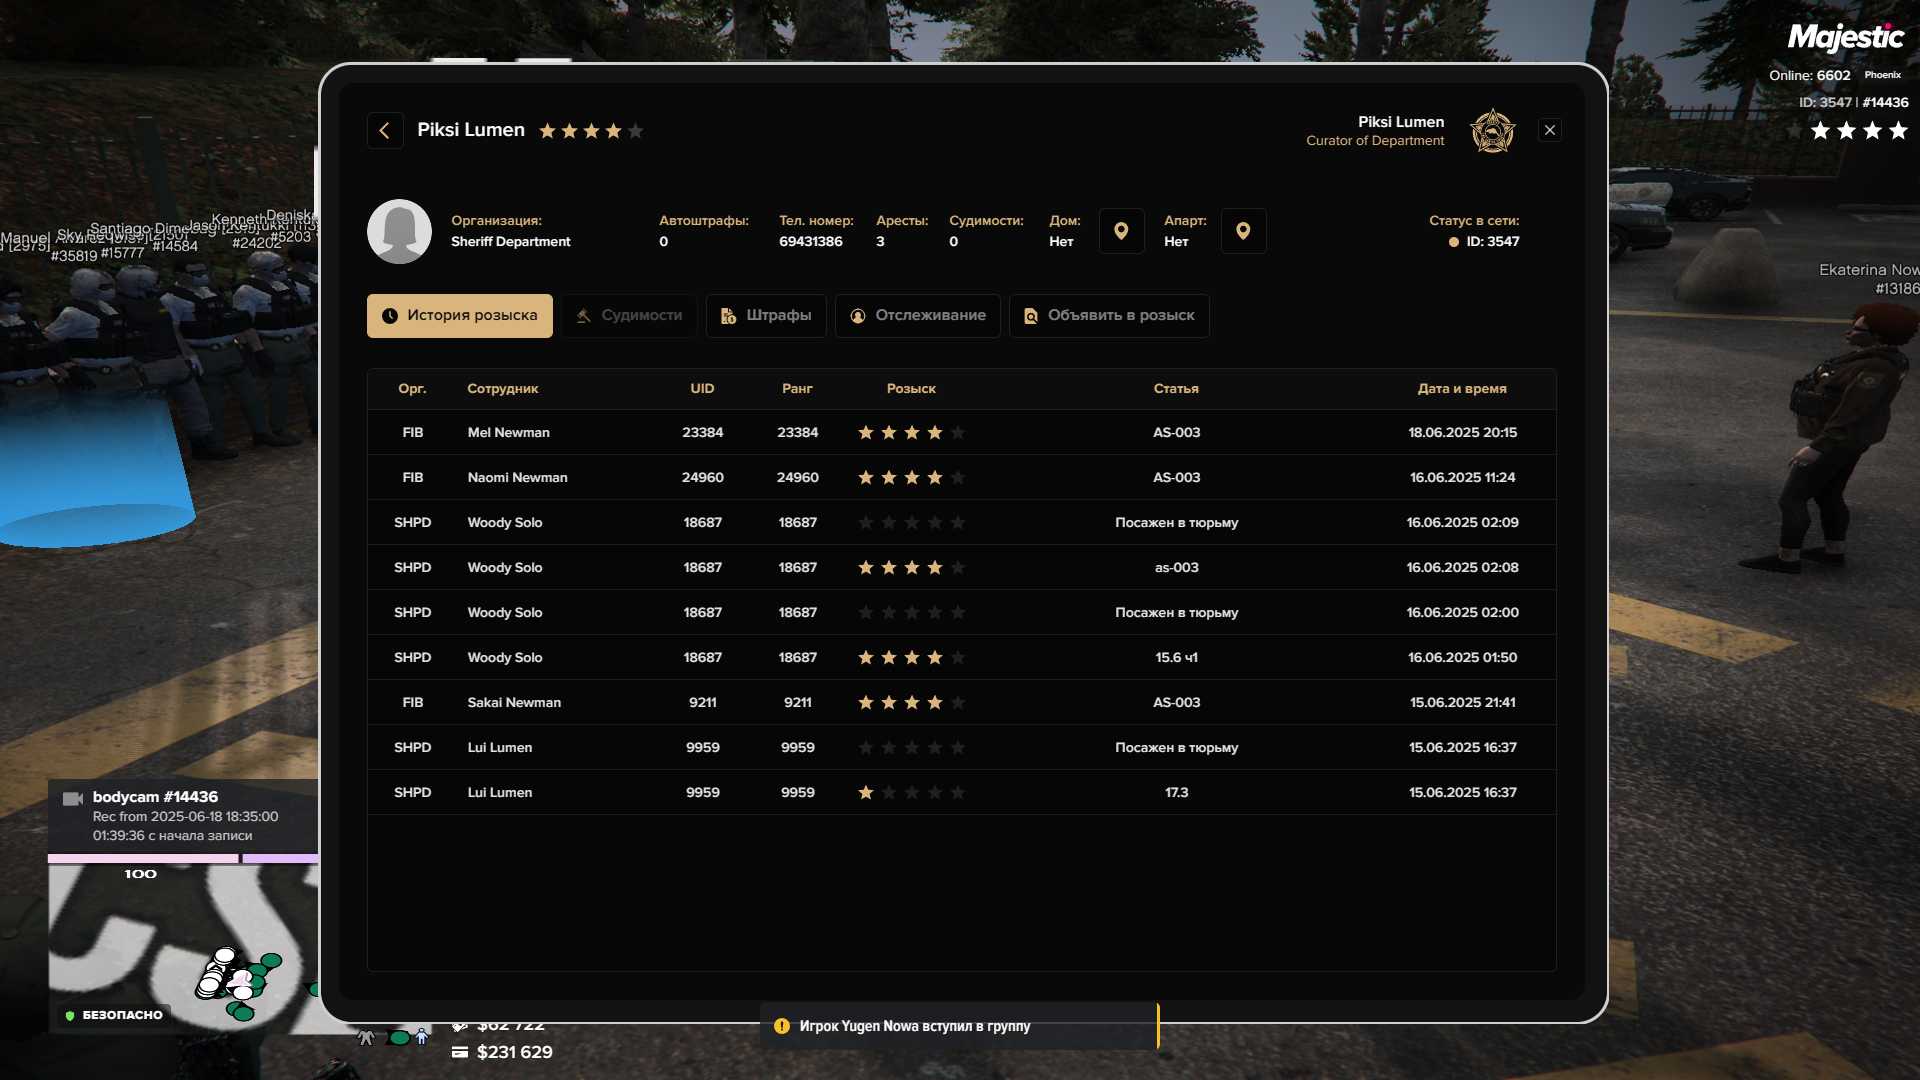Click the 17.3 article cell

click(x=1176, y=793)
